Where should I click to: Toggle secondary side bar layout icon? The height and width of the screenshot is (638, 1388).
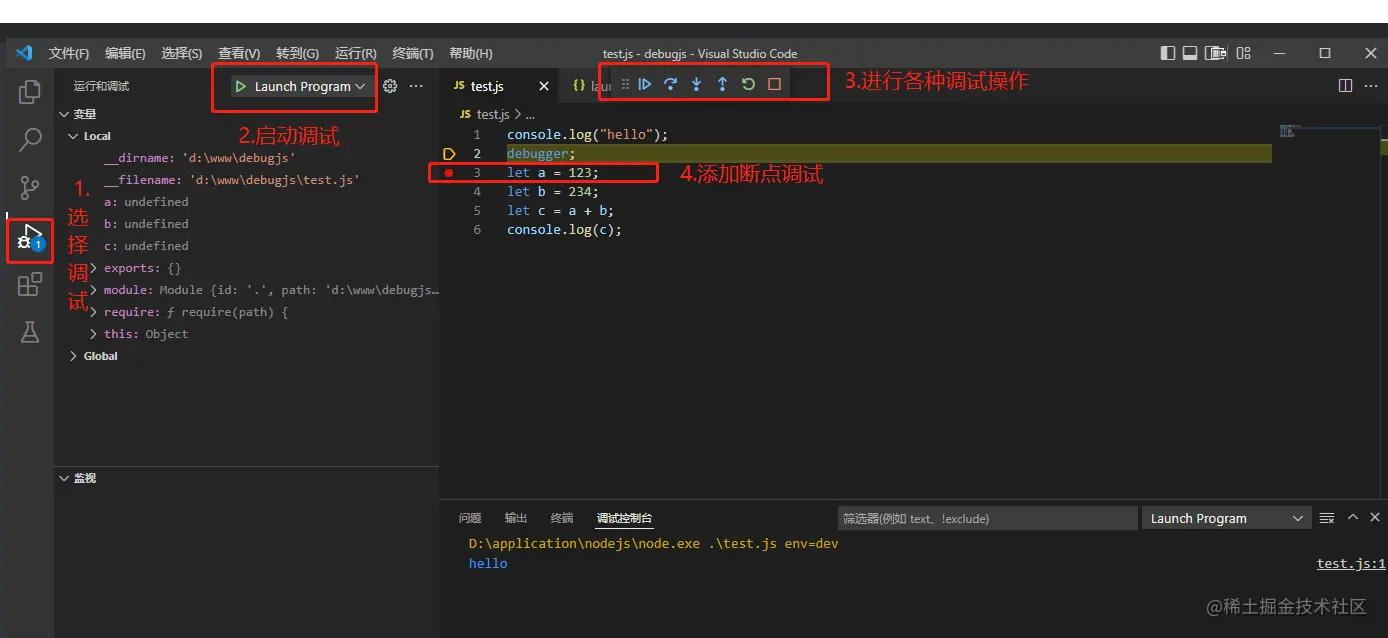[1216, 53]
